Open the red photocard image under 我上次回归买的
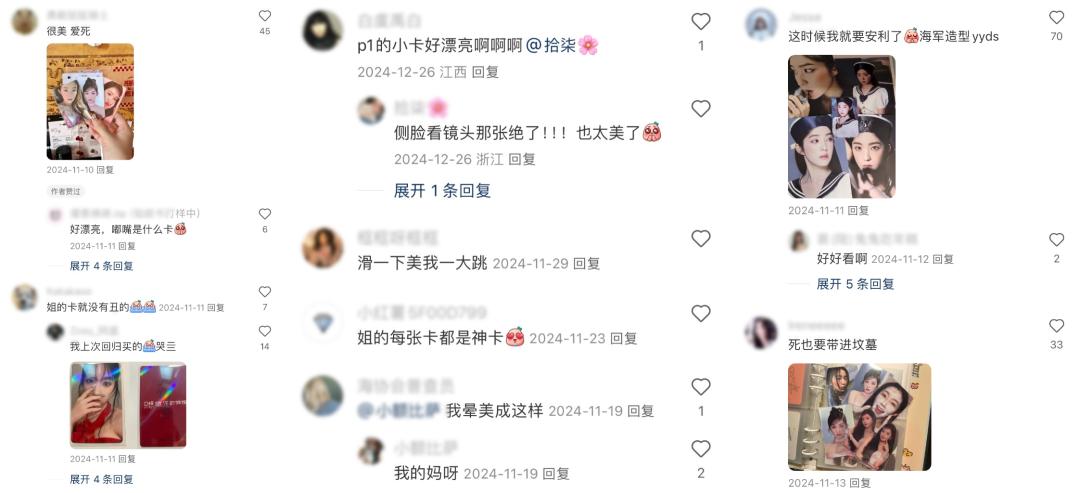Viewport: 1080px width, 493px height. point(128,405)
